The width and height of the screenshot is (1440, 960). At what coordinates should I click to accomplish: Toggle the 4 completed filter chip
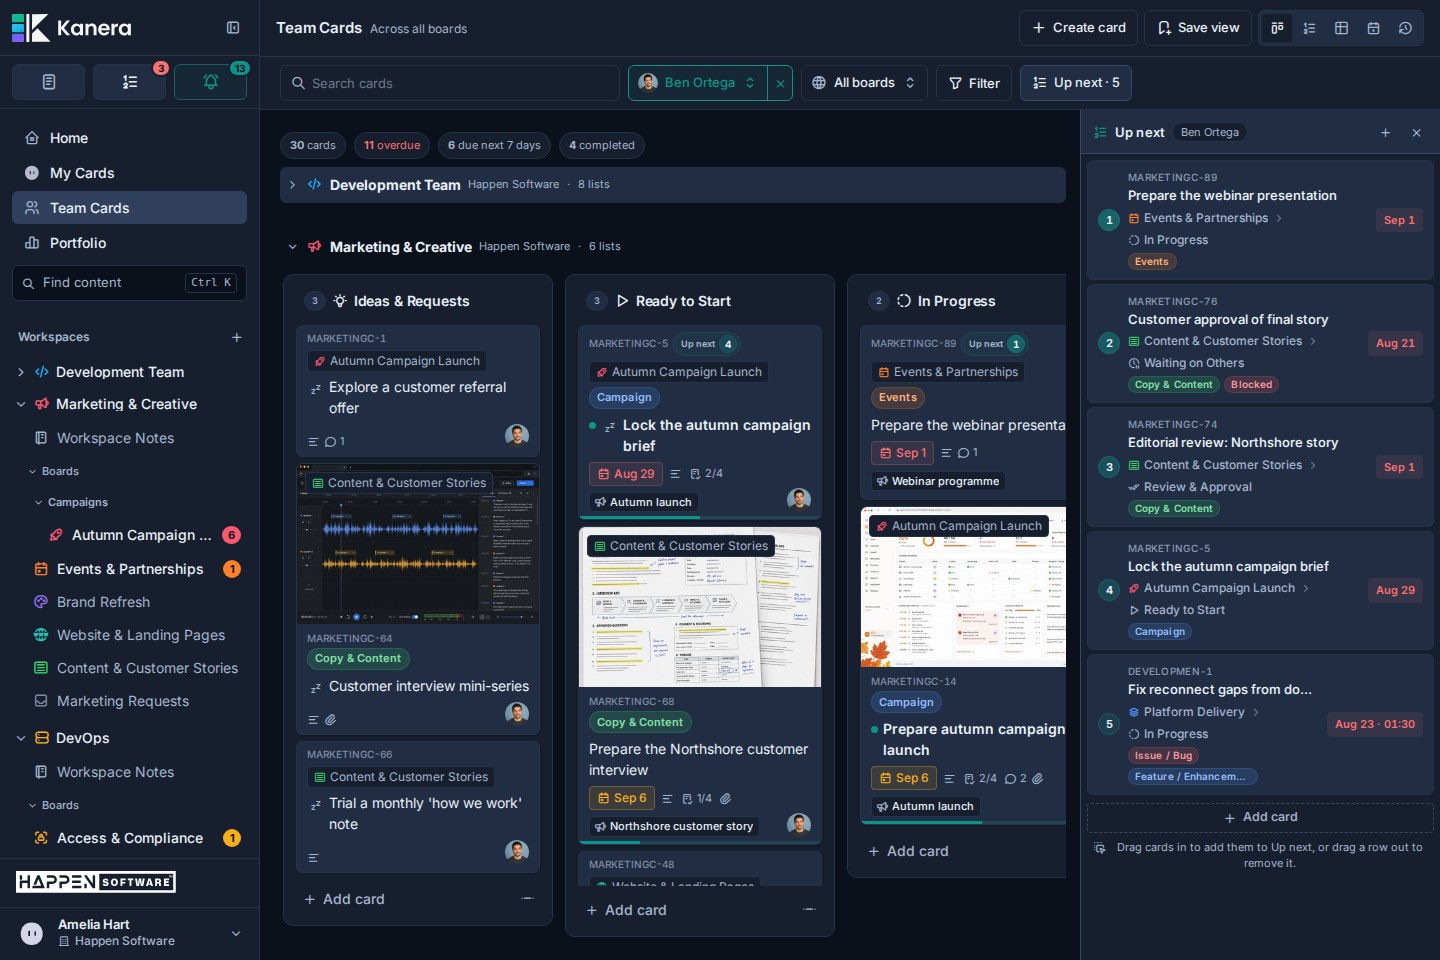click(602, 145)
